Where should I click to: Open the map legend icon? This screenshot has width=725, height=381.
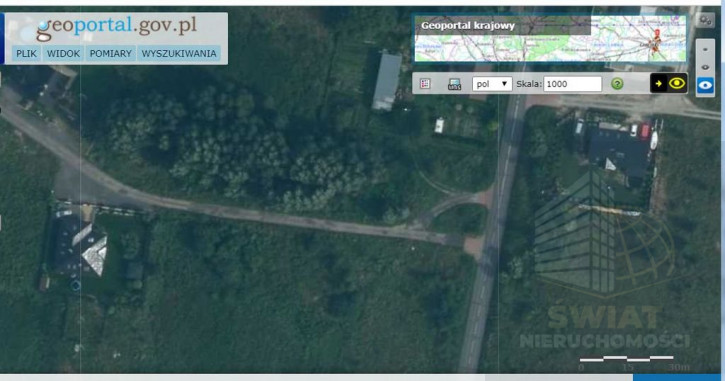point(425,84)
